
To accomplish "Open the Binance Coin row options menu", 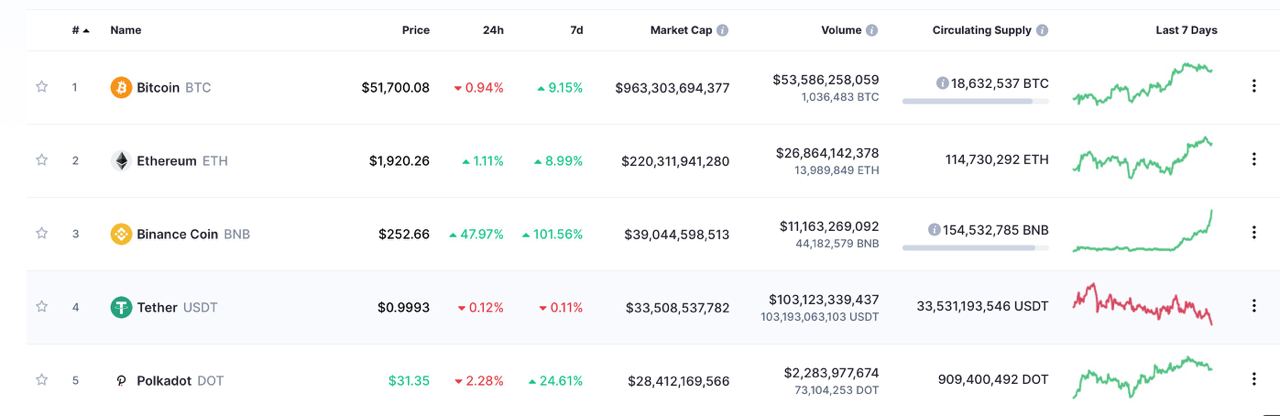I will (x=1254, y=233).
